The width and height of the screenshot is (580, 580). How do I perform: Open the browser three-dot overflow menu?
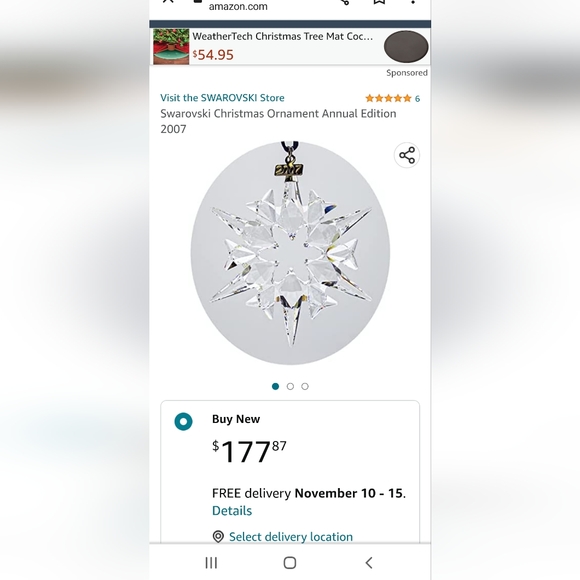[413, 1]
